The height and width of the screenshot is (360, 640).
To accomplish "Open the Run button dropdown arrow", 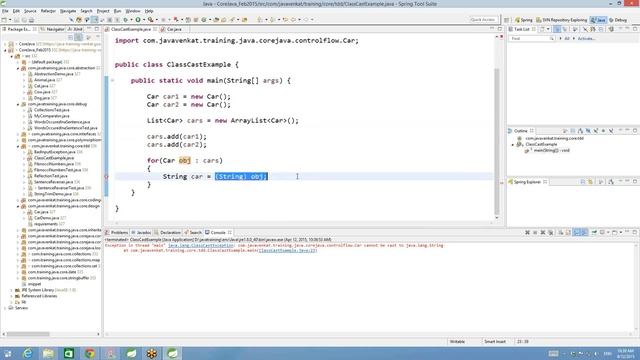I will (x=143, y=20).
